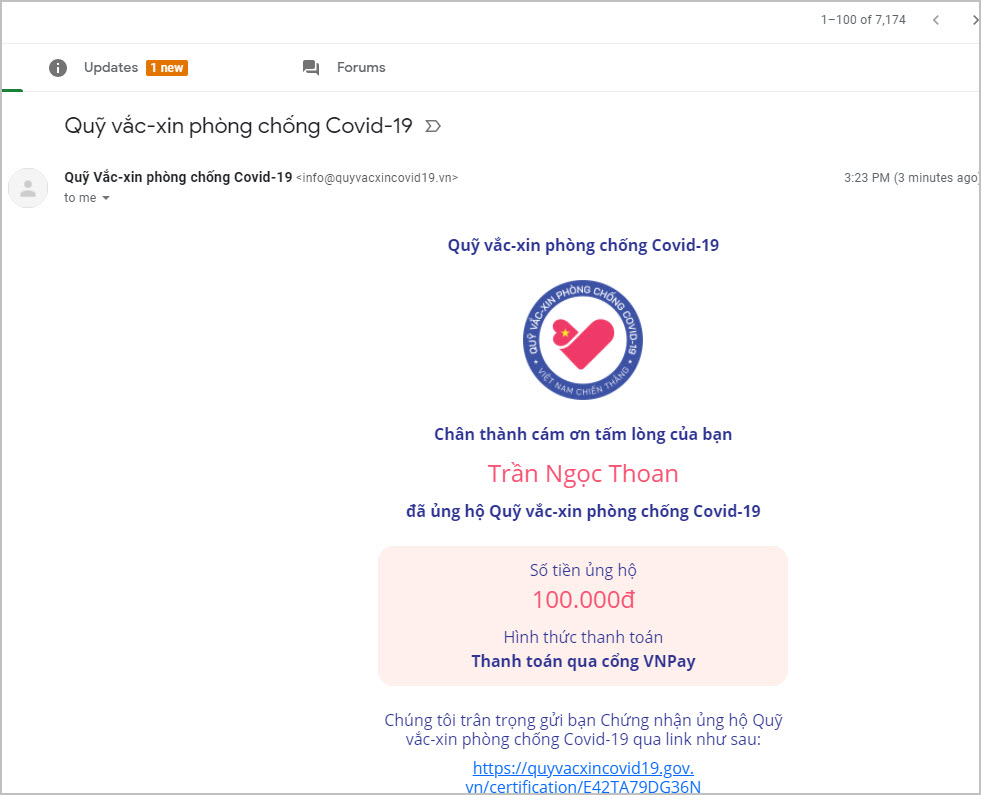Switch to the Updates tab

tap(111, 68)
